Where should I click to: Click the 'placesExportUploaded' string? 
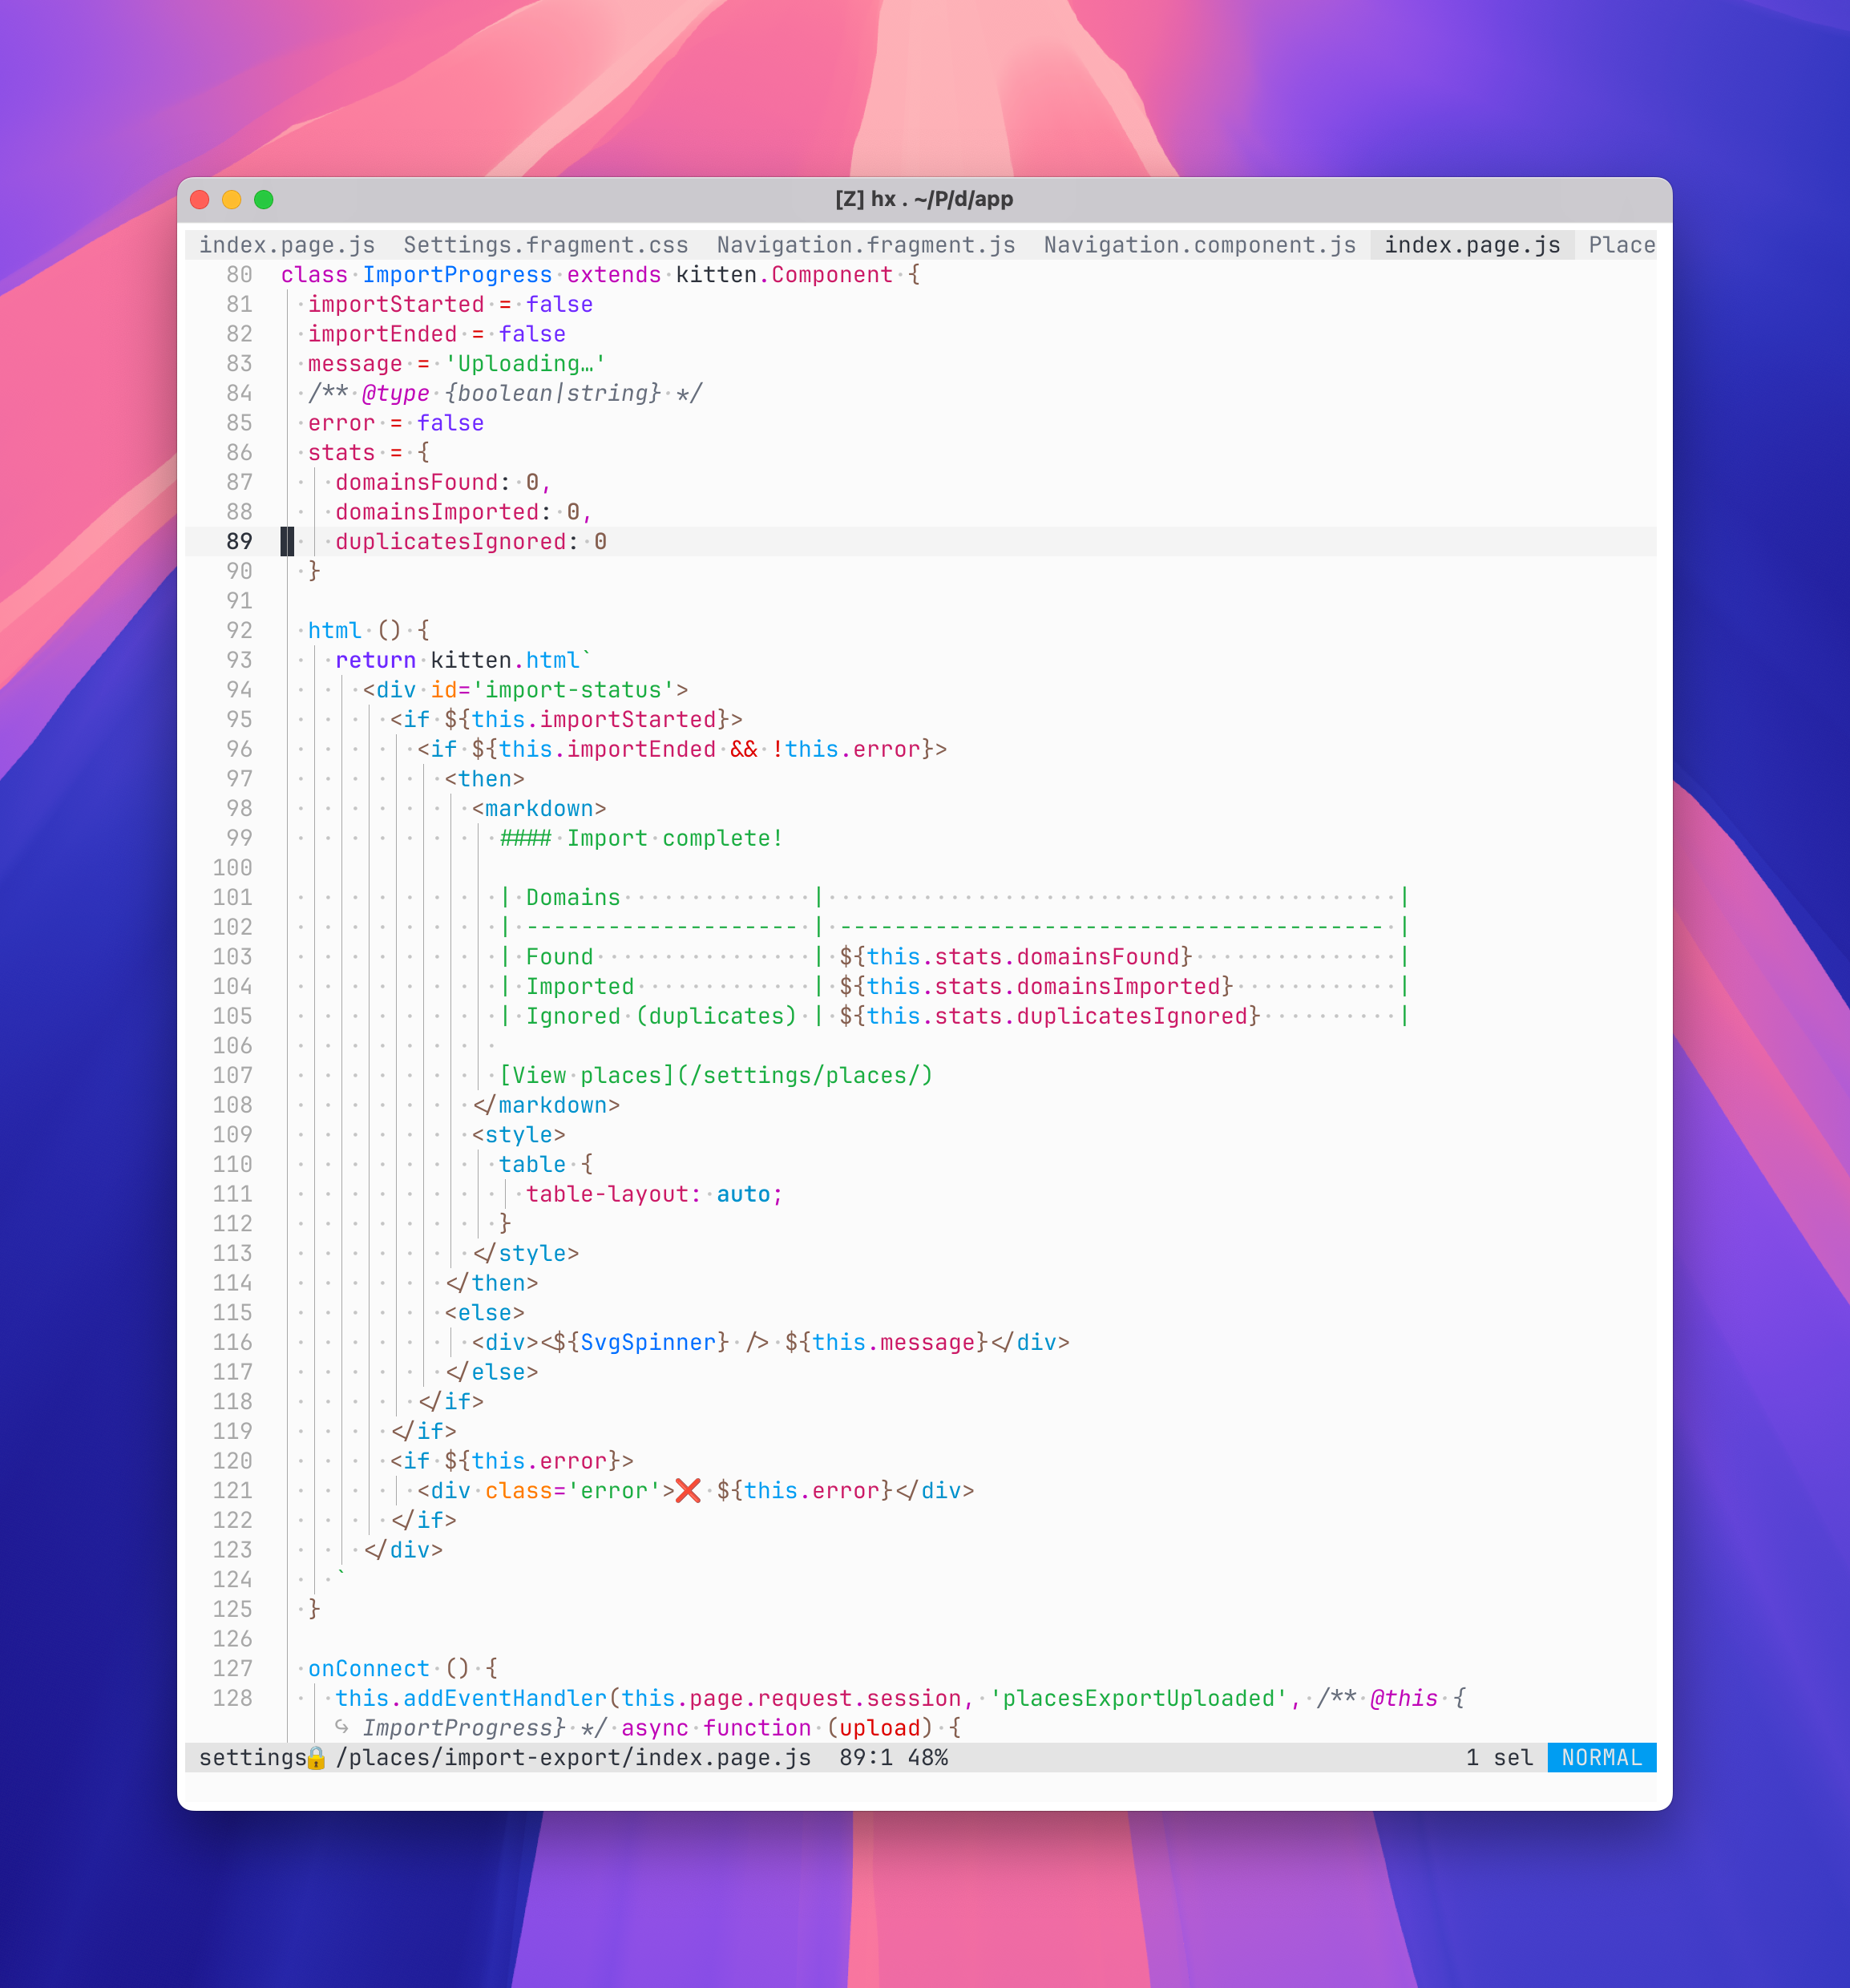(x=1139, y=1699)
